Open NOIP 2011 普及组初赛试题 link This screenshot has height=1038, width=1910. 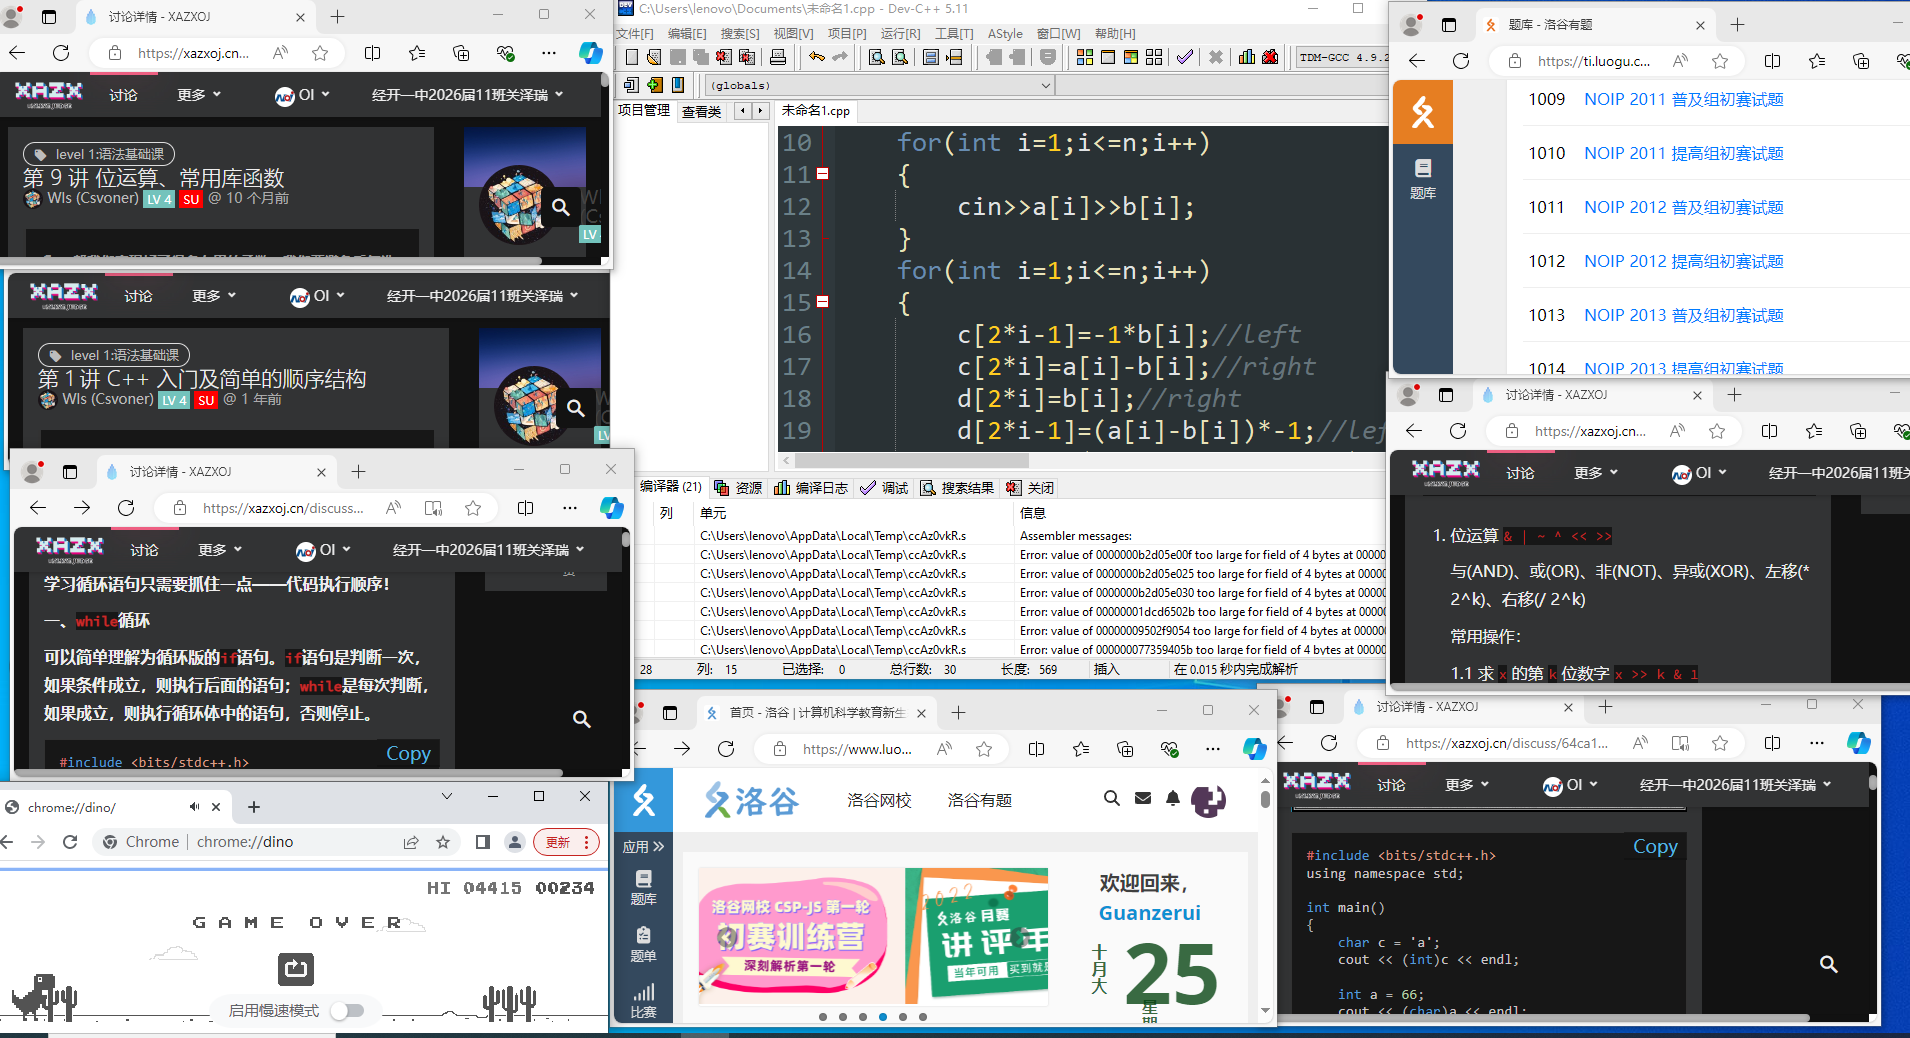click(x=1684, y=100)
